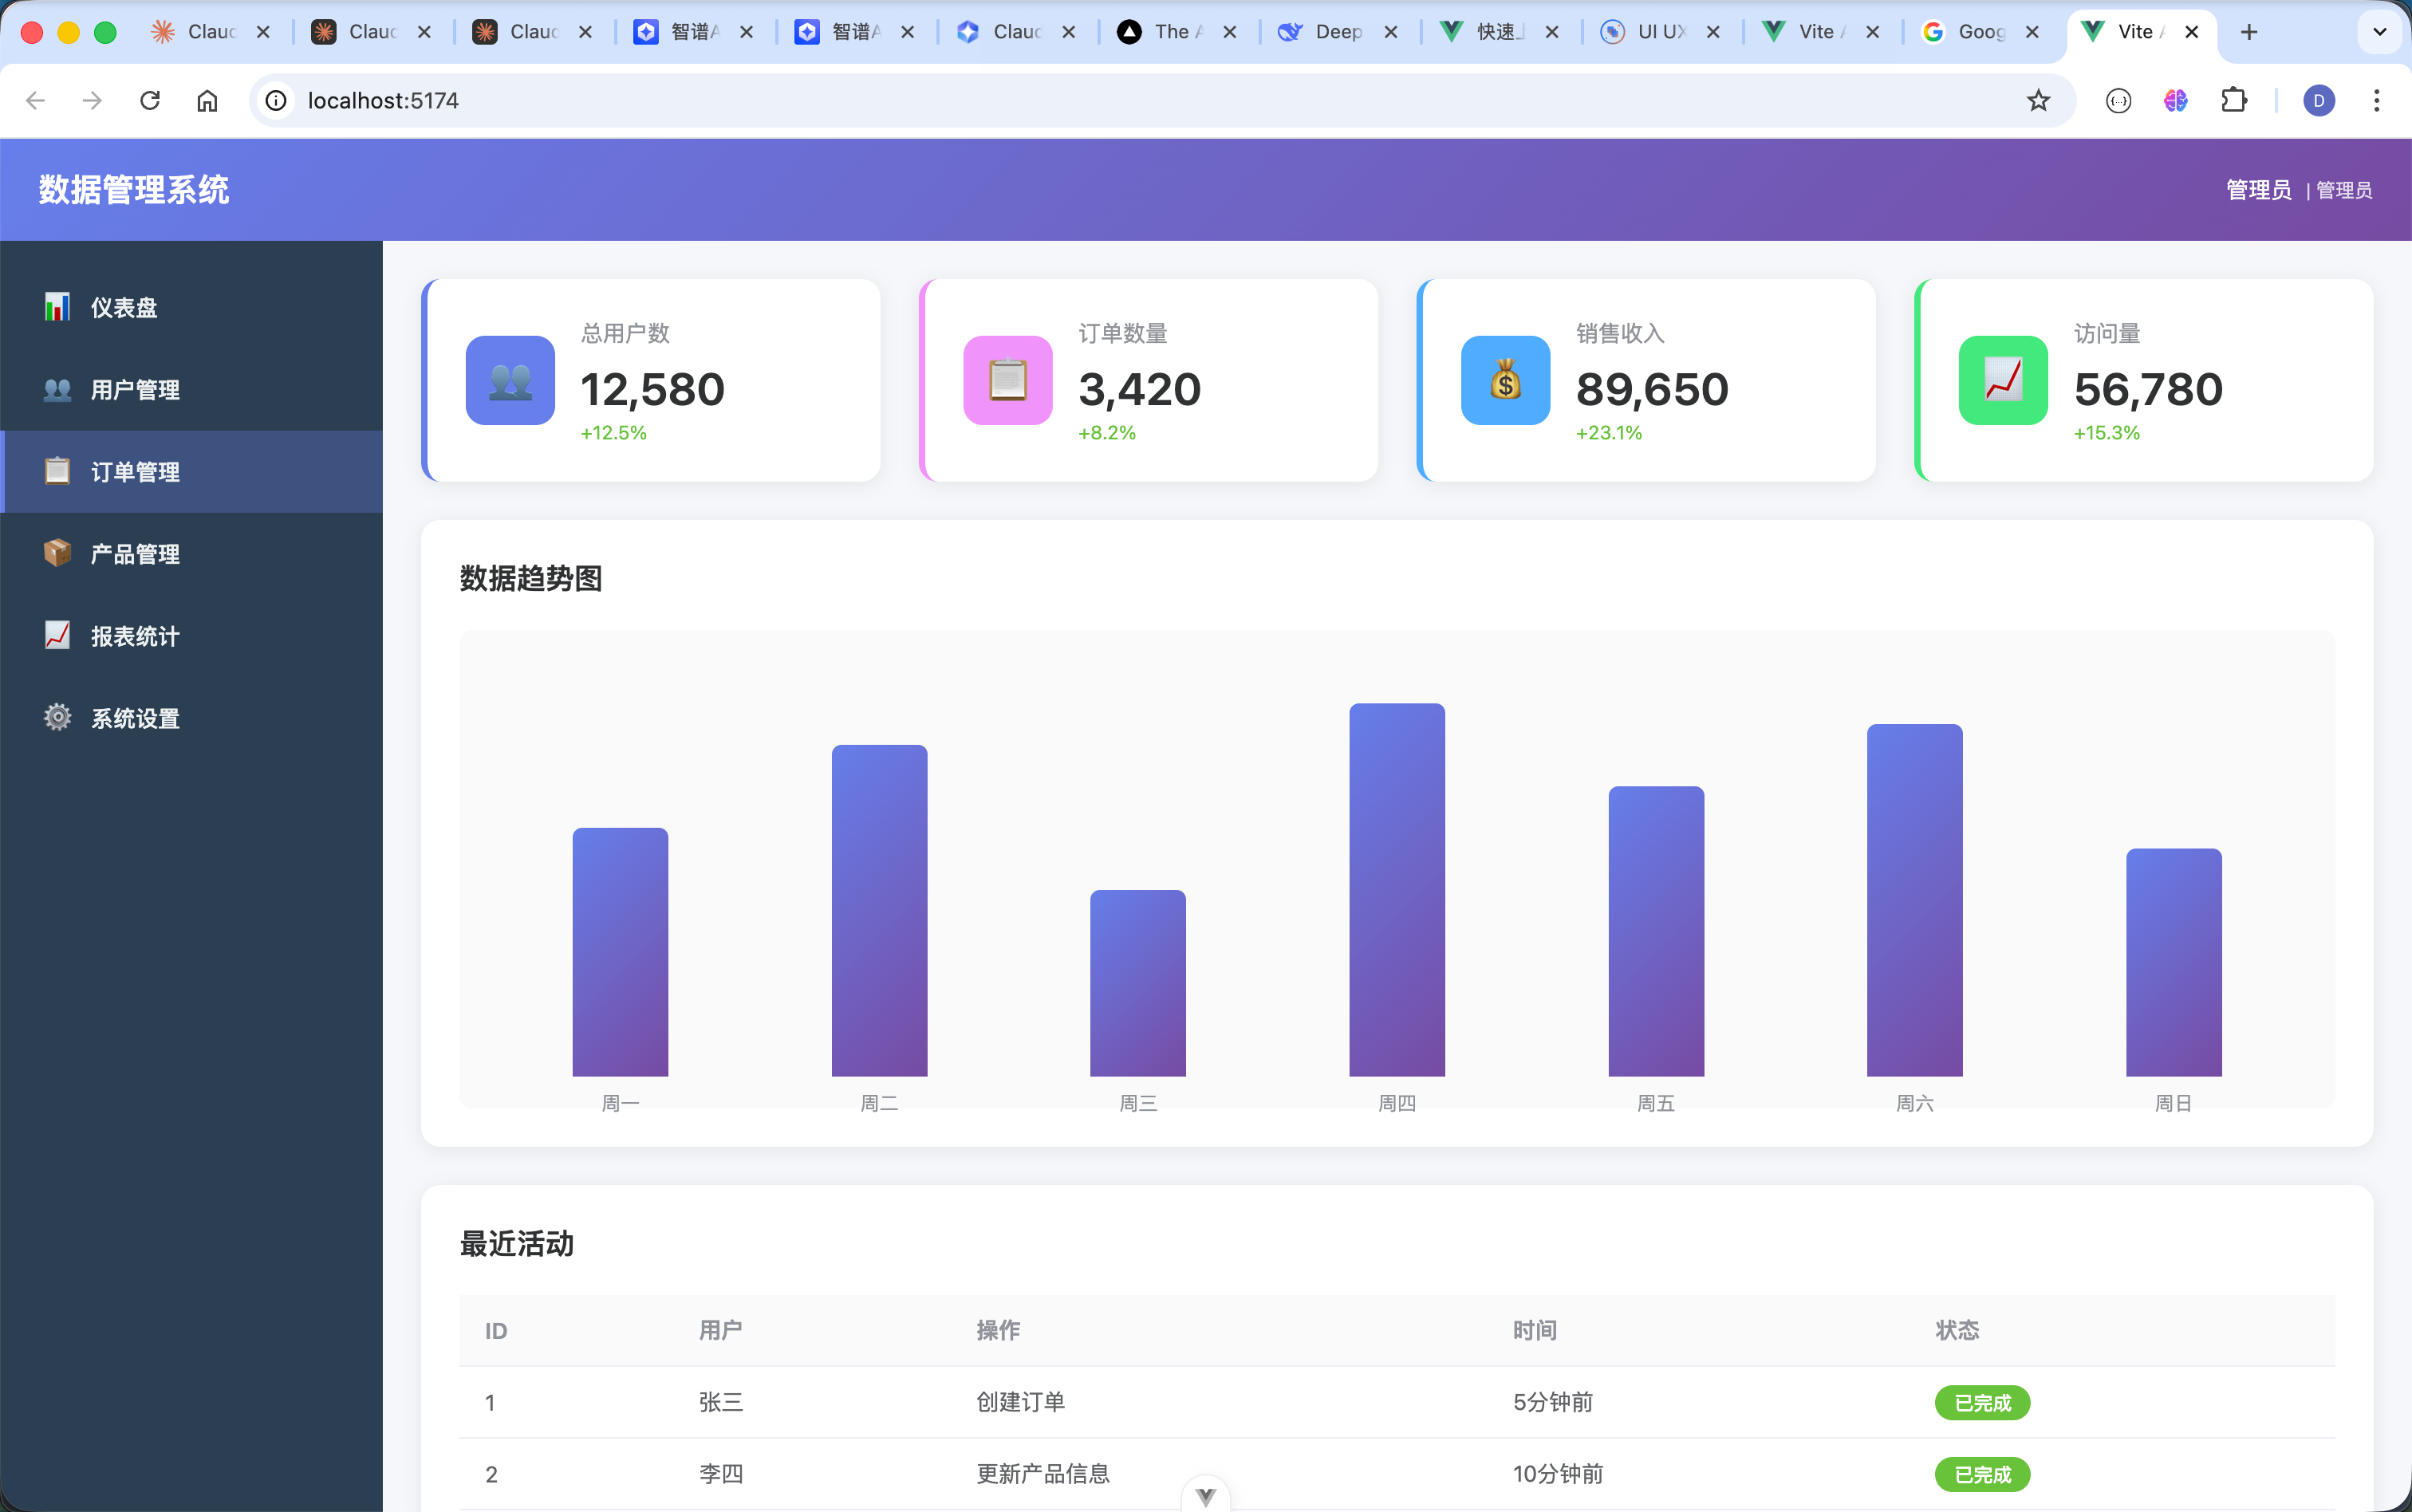Select the 仪表盘 icon in the sidebar
2412x1512 pixels.
click(x=57, y=306)
